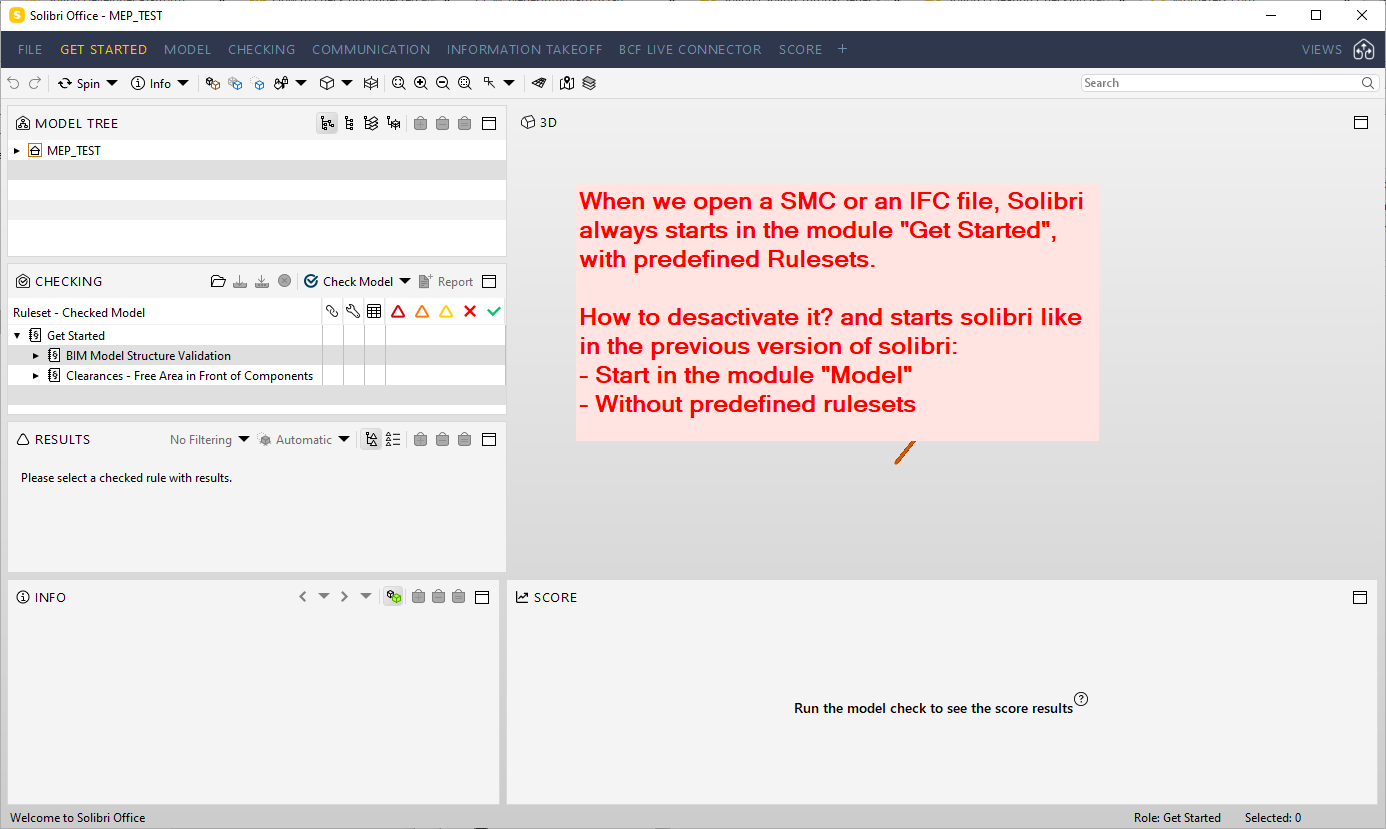Maximize the Info panel

(481, 597)
